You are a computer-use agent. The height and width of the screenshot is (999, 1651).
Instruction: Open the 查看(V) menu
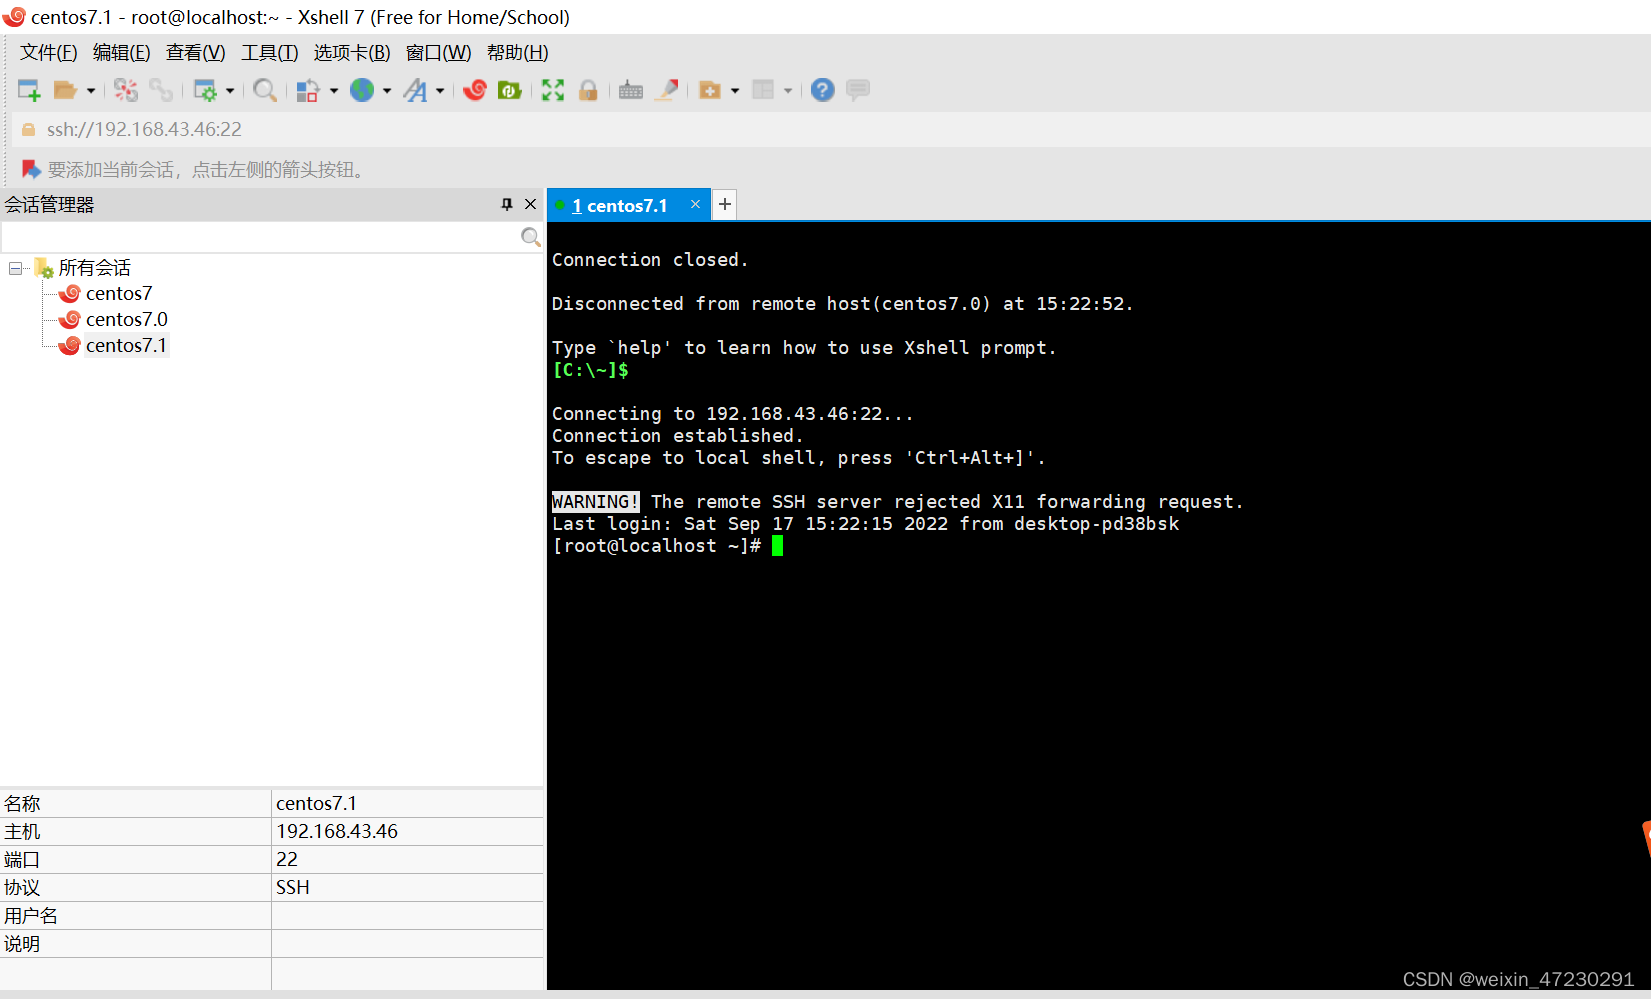196,53
